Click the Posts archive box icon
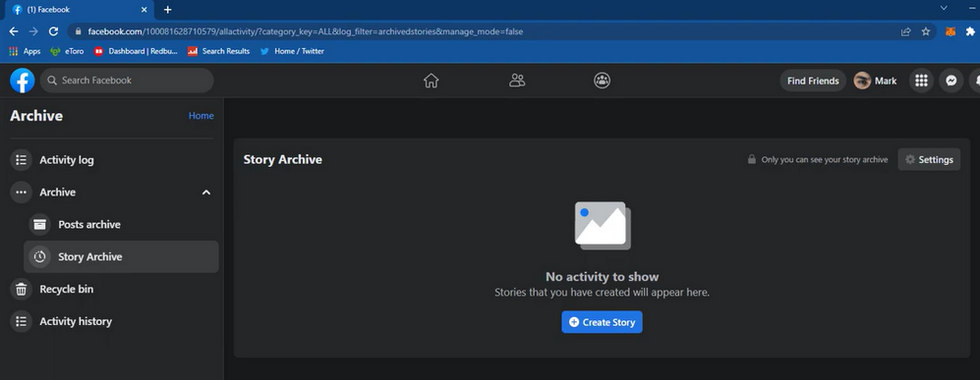Screen dimensions: 980x380 click(39, 224)
